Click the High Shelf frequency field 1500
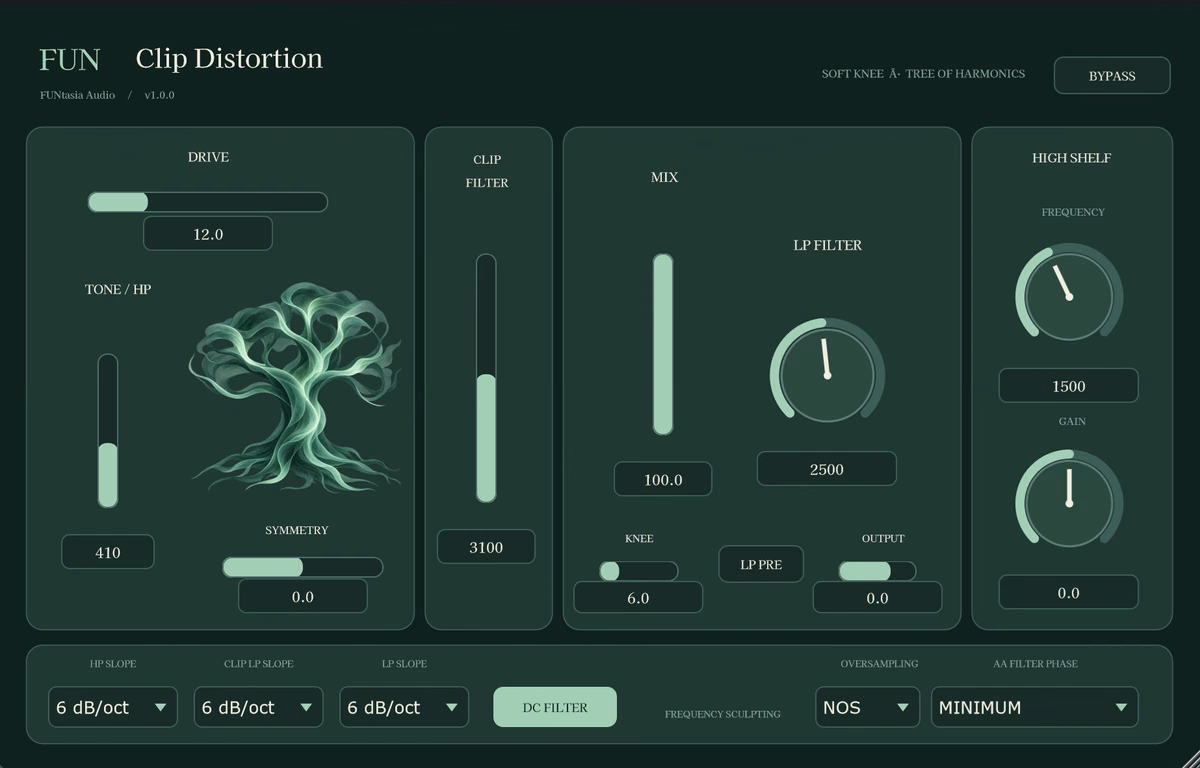The height and width of the screenshot is (768, 1200). pyautogui.click(x=1069, y=386)
